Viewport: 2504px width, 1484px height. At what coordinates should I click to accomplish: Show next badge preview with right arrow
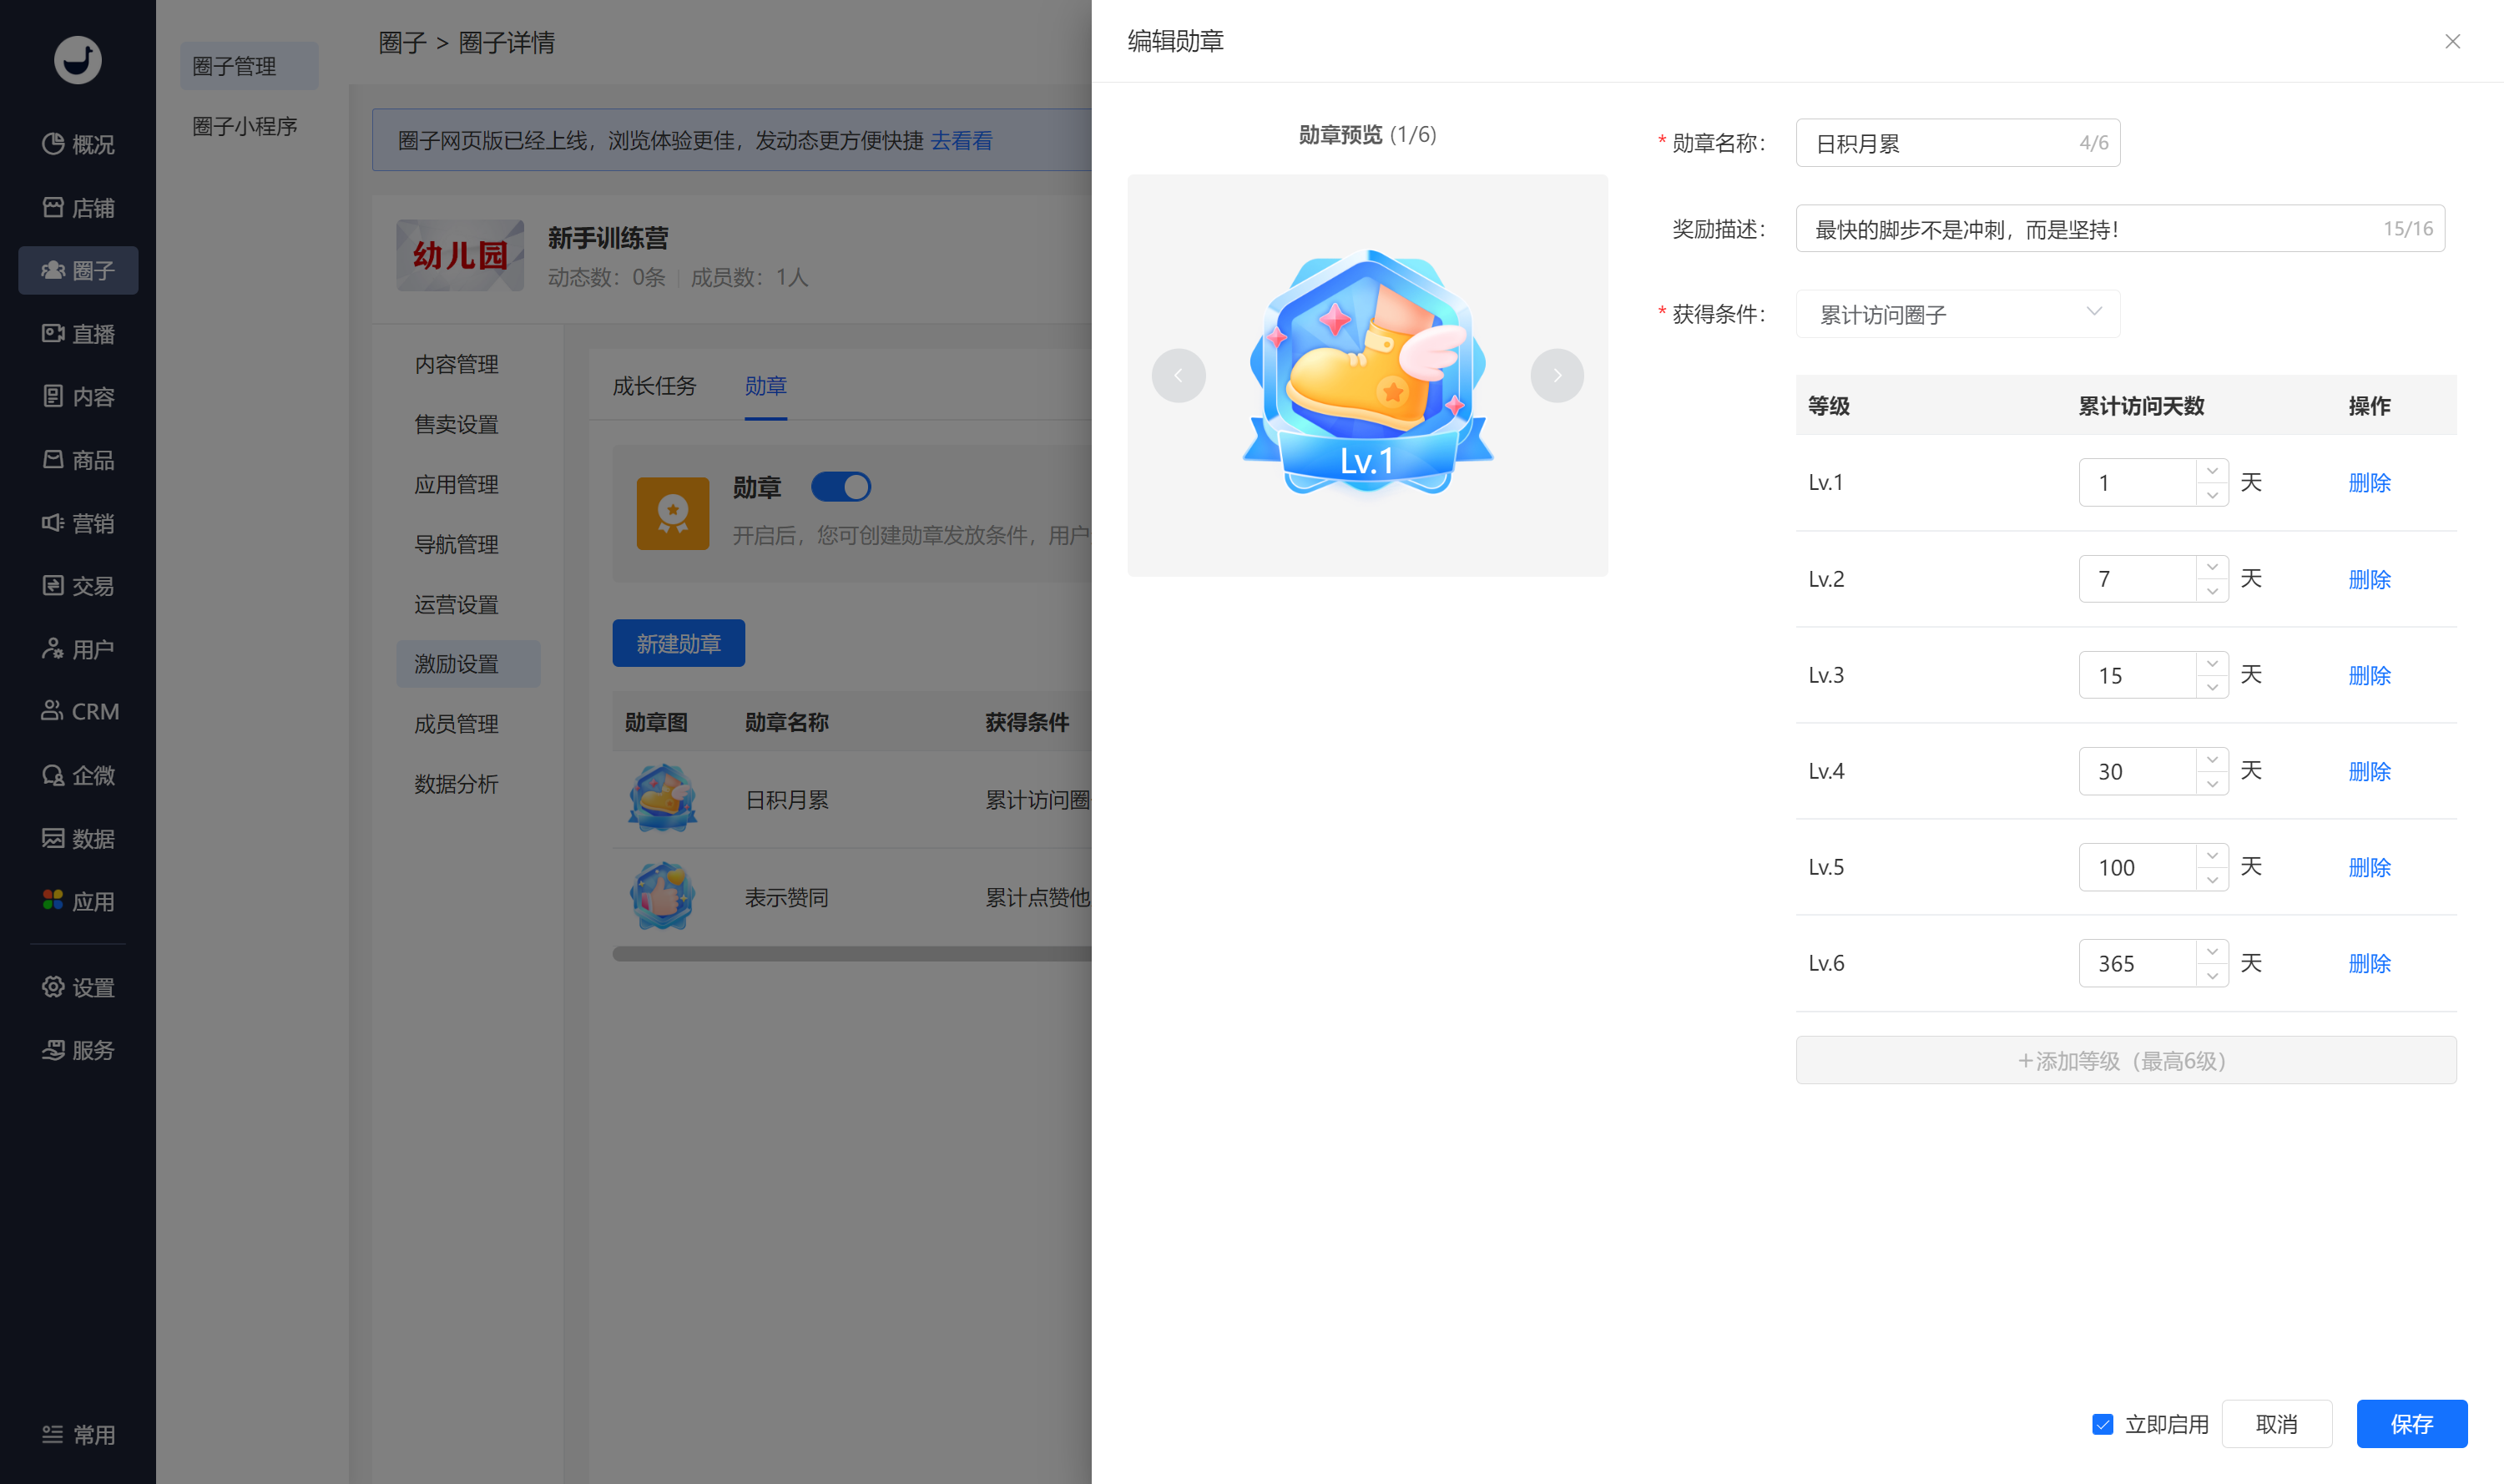pyautogui.click(x=1556, y=376)
